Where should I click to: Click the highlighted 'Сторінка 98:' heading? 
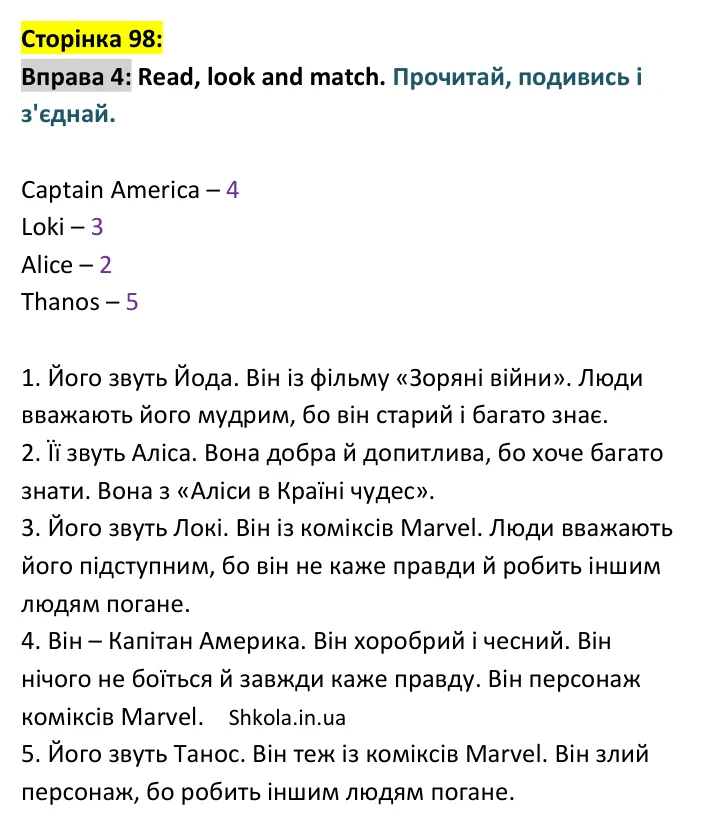point(92,39)
